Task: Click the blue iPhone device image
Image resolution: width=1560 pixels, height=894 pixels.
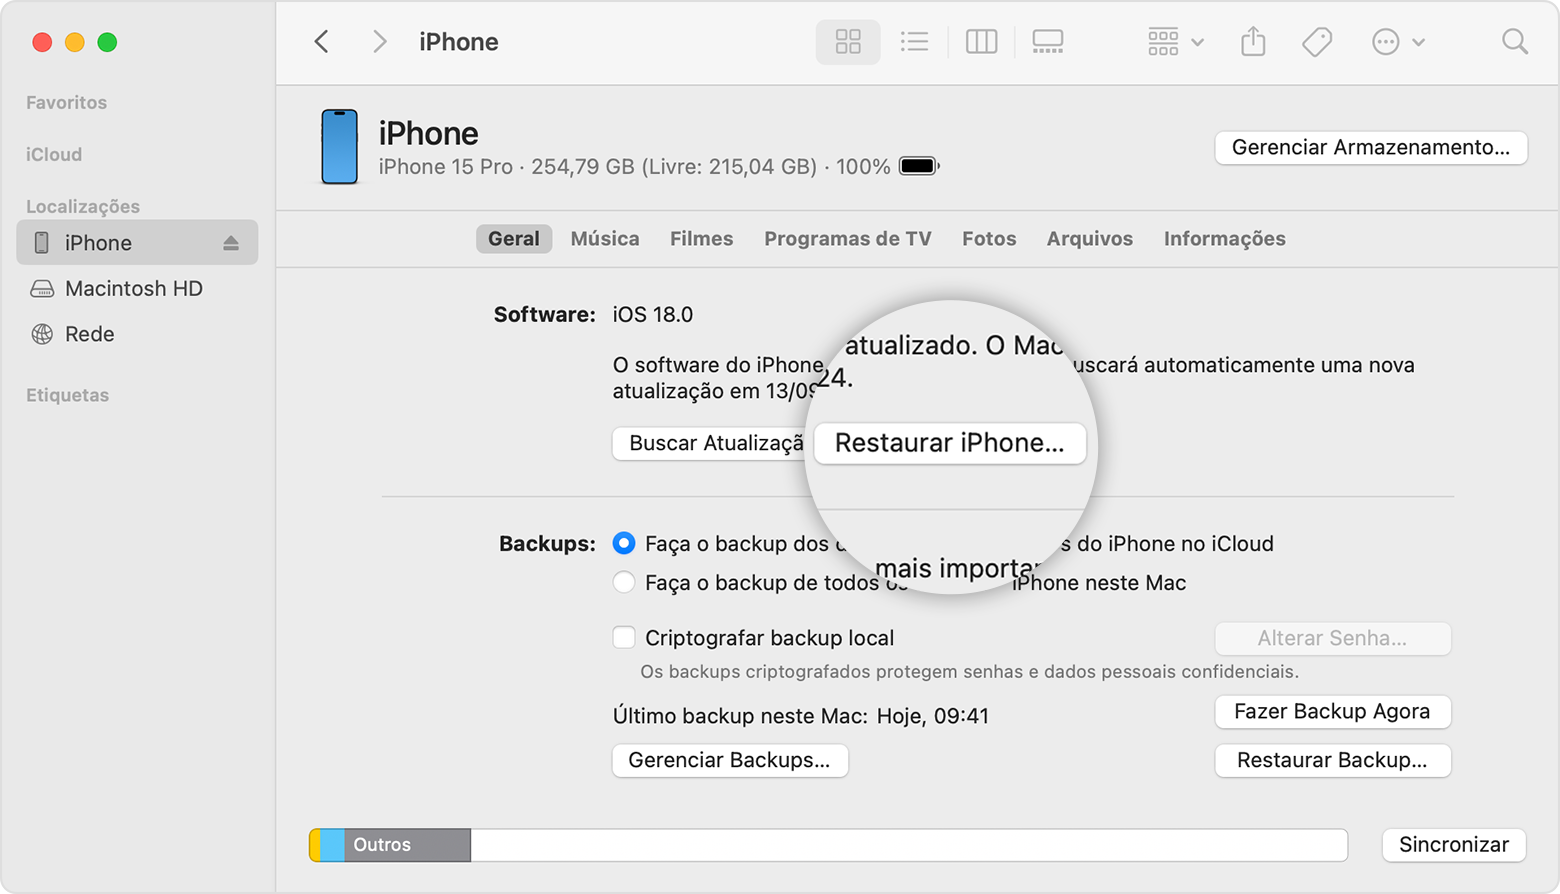Action: 339,147
